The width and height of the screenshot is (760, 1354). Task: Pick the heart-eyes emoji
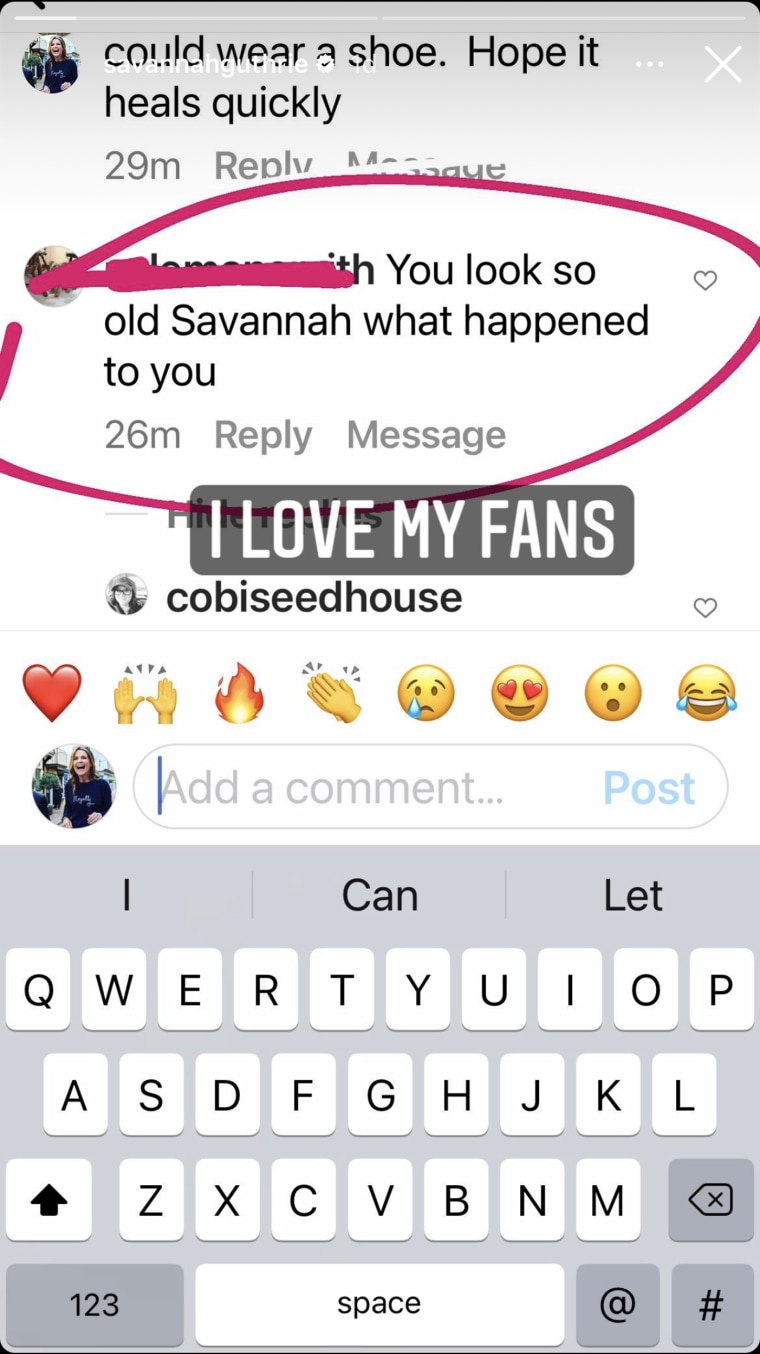point(520,693)
